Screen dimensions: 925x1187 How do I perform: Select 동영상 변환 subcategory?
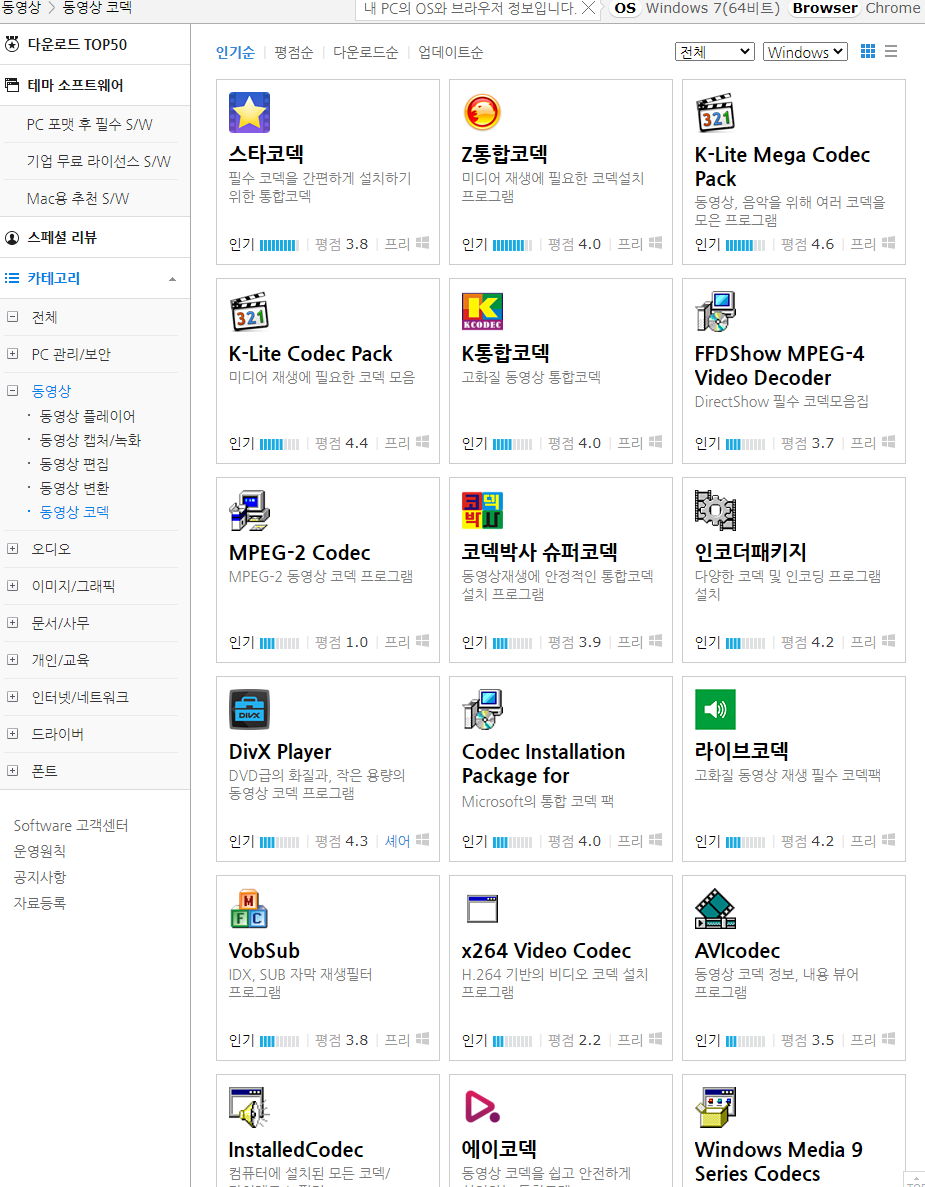tap(74, 488)
